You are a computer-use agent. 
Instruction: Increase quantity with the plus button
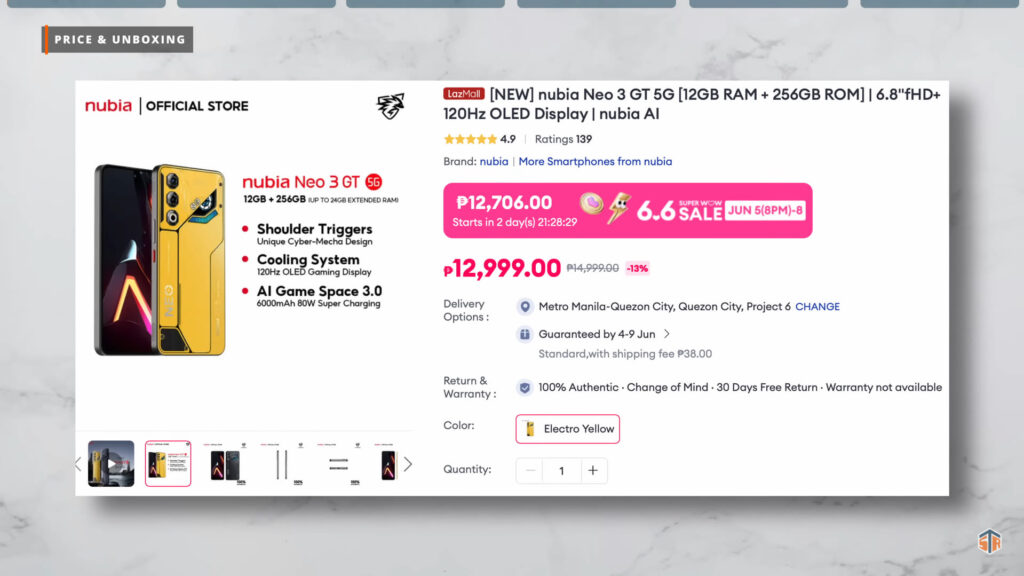[593, 471]
